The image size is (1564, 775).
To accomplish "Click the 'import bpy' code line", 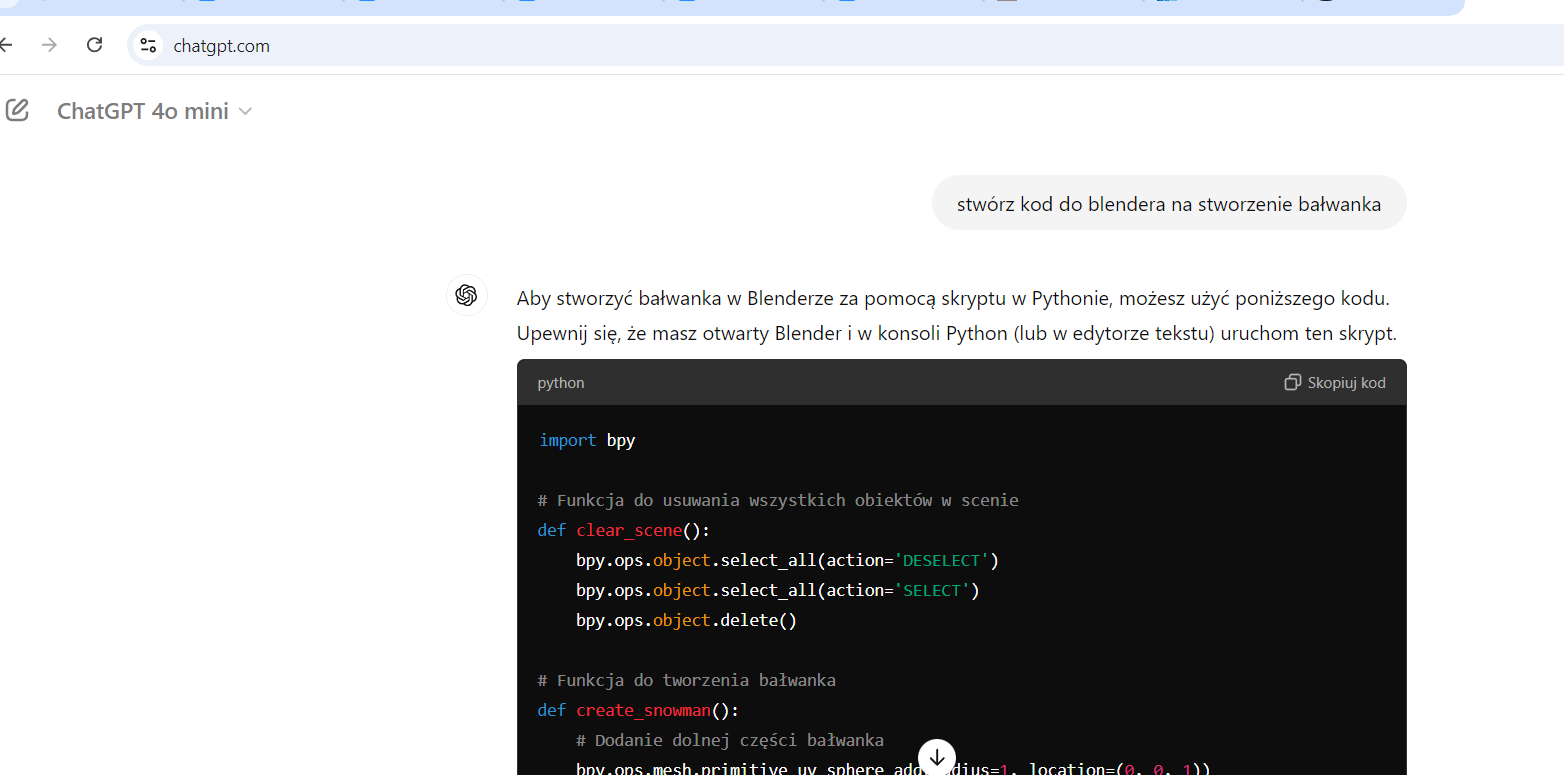I will (x=587, y=440).
